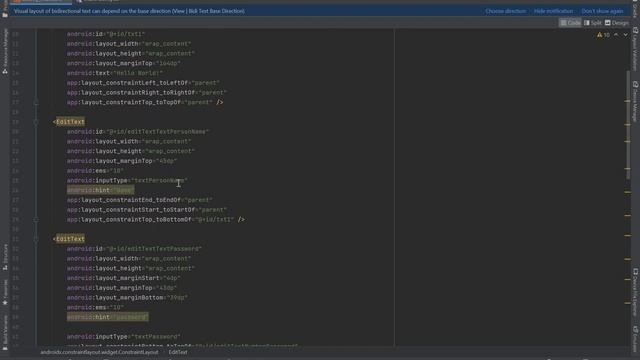Select EditText breadcrumb at bottom
The image size is (640, 360).
pyautogui.click(x=178, y=352)
